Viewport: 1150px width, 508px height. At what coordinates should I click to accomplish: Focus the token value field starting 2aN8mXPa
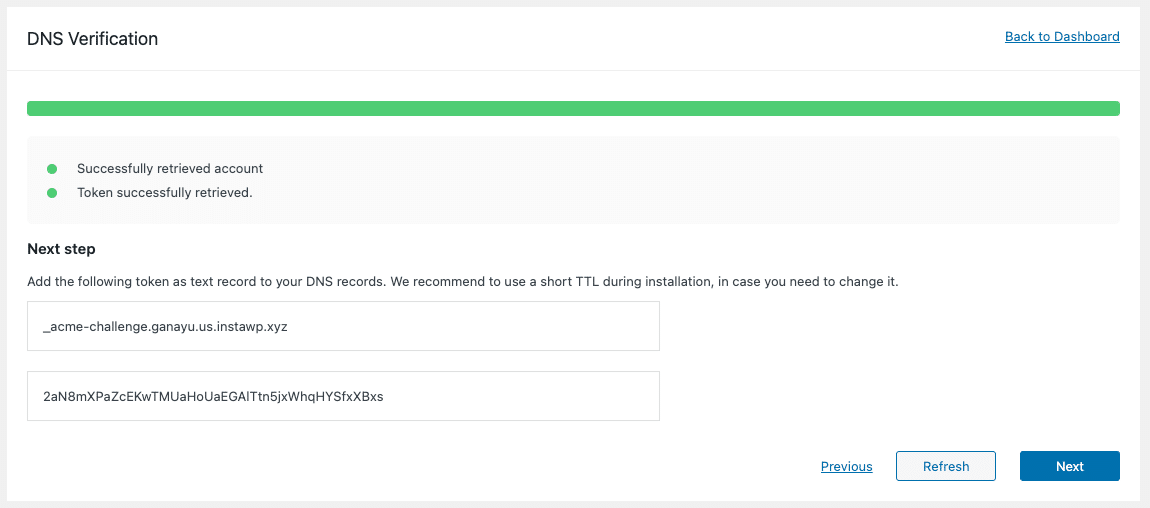coord(343,396)
